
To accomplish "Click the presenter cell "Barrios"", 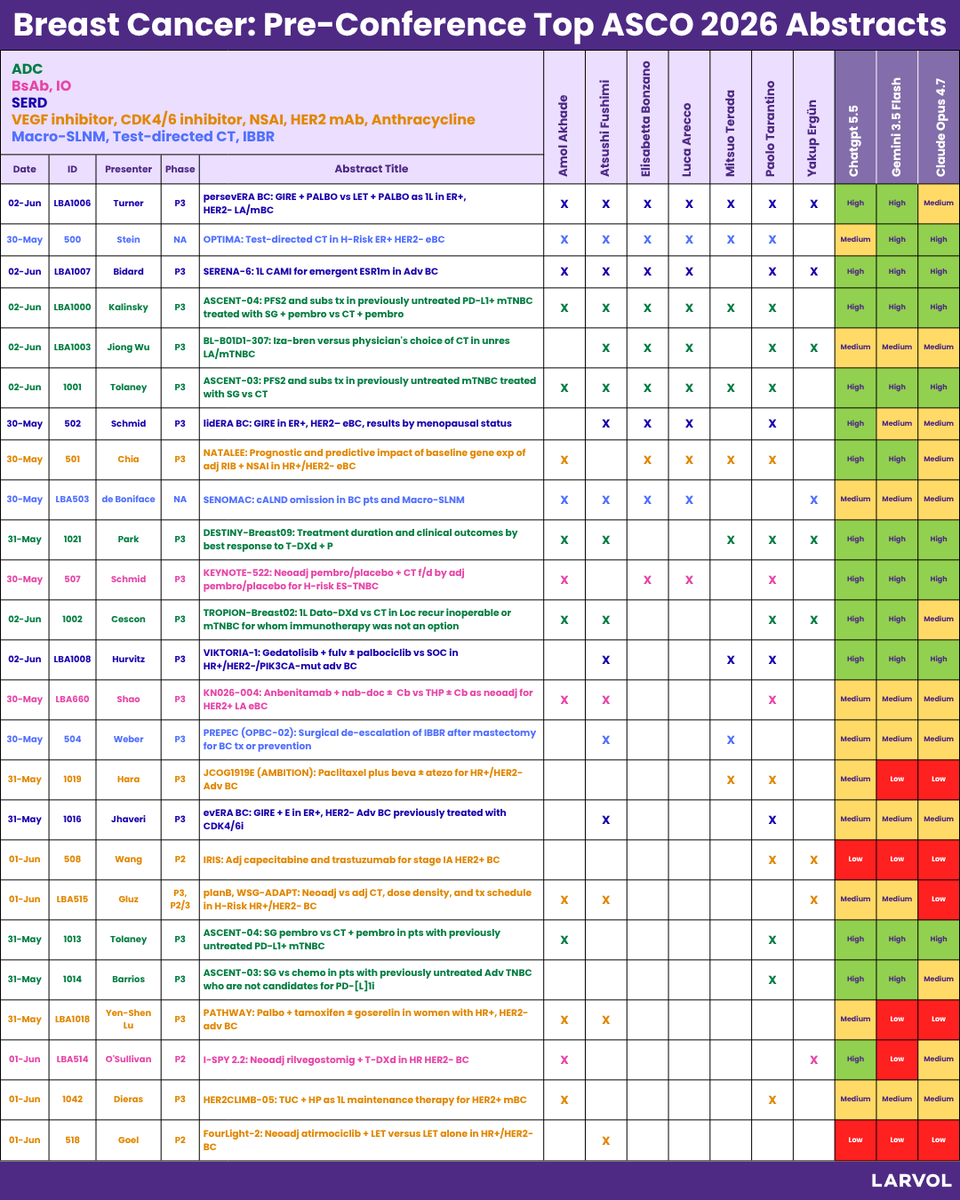I will click(129, 979).
